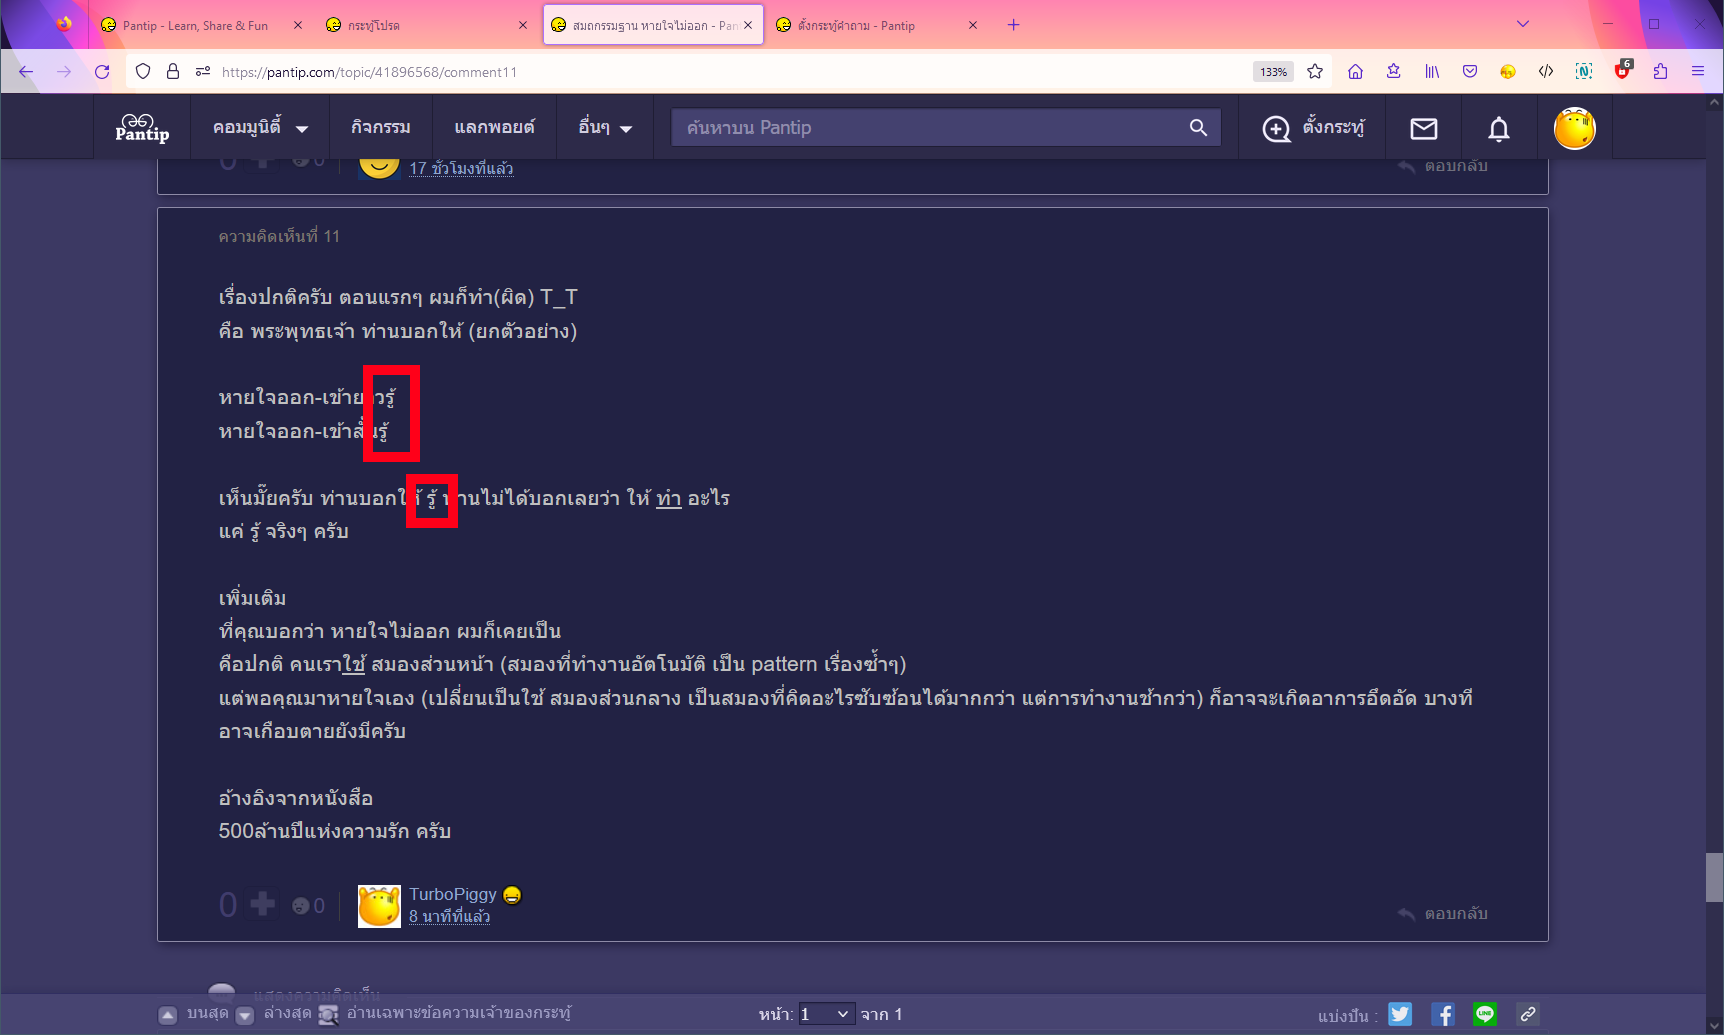Open the Firefox application menu

(x=1698, y=71)
